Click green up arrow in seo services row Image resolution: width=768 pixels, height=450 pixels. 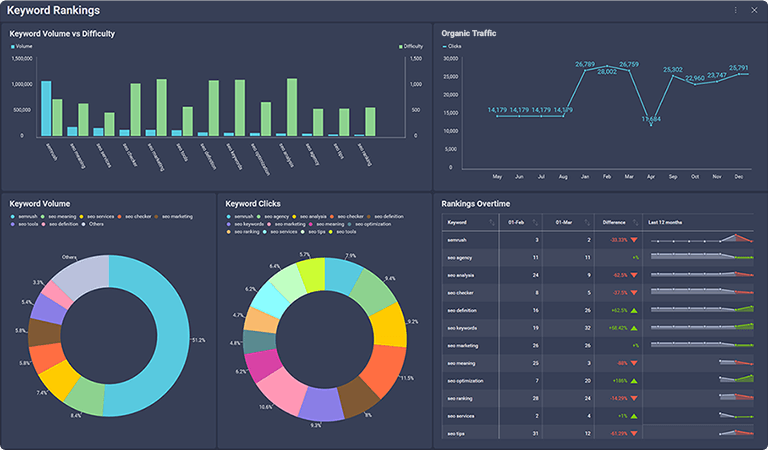click(634, 416)
